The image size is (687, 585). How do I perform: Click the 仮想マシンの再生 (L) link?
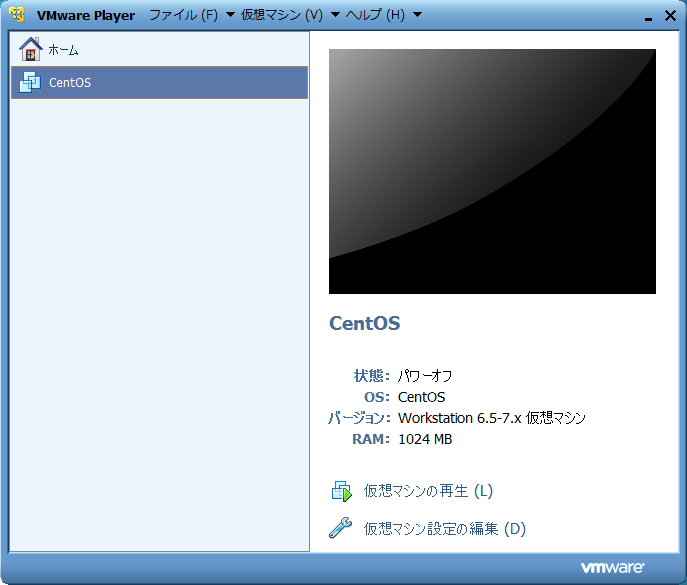[x=428, y=491]
